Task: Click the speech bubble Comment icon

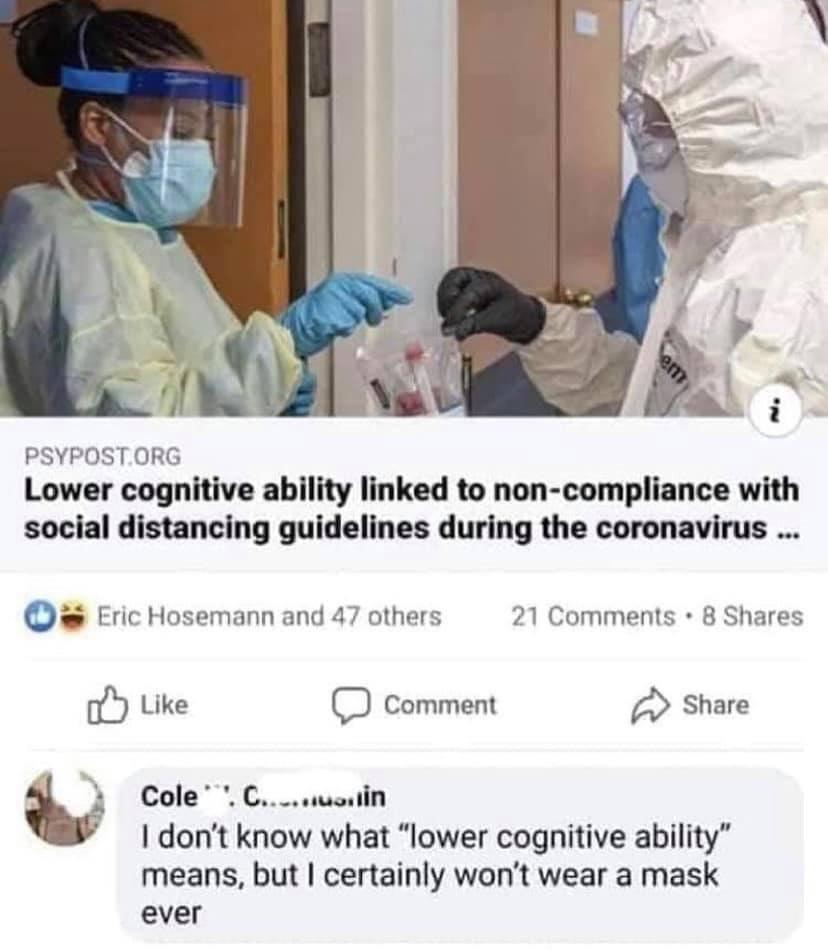Action: [351, 706]
